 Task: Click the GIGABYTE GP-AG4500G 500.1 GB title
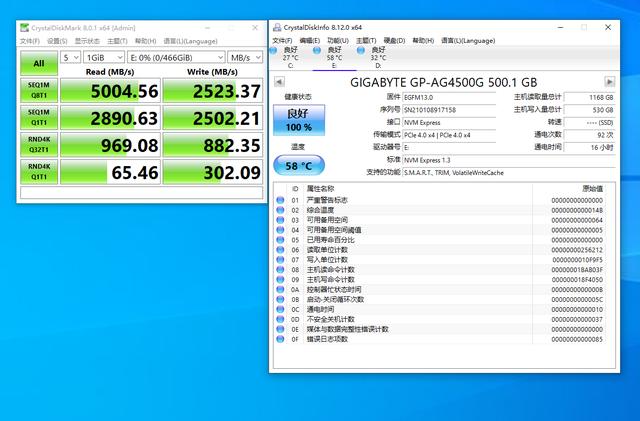coord(444,82)
